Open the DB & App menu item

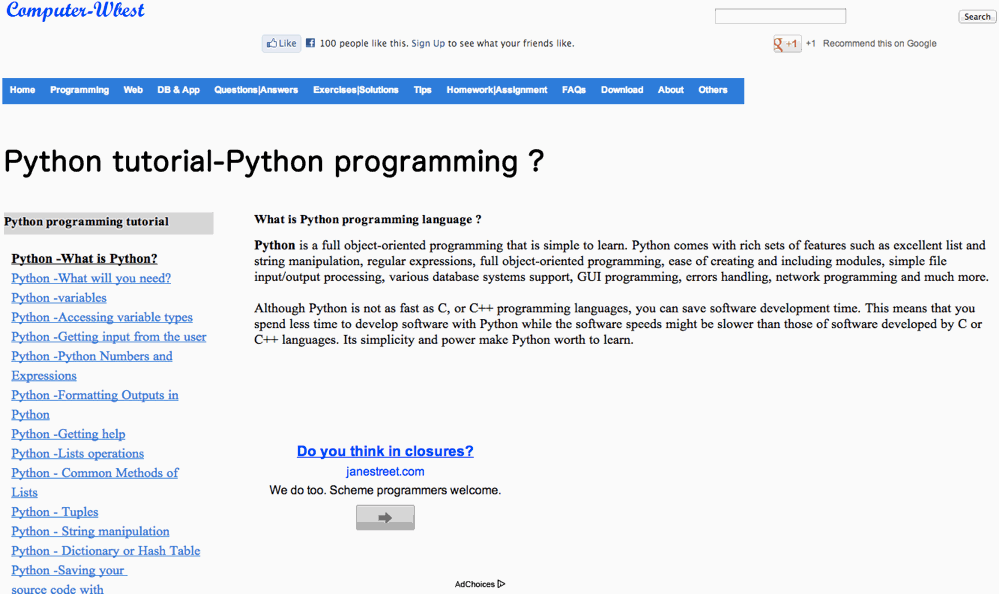point(179,90)
